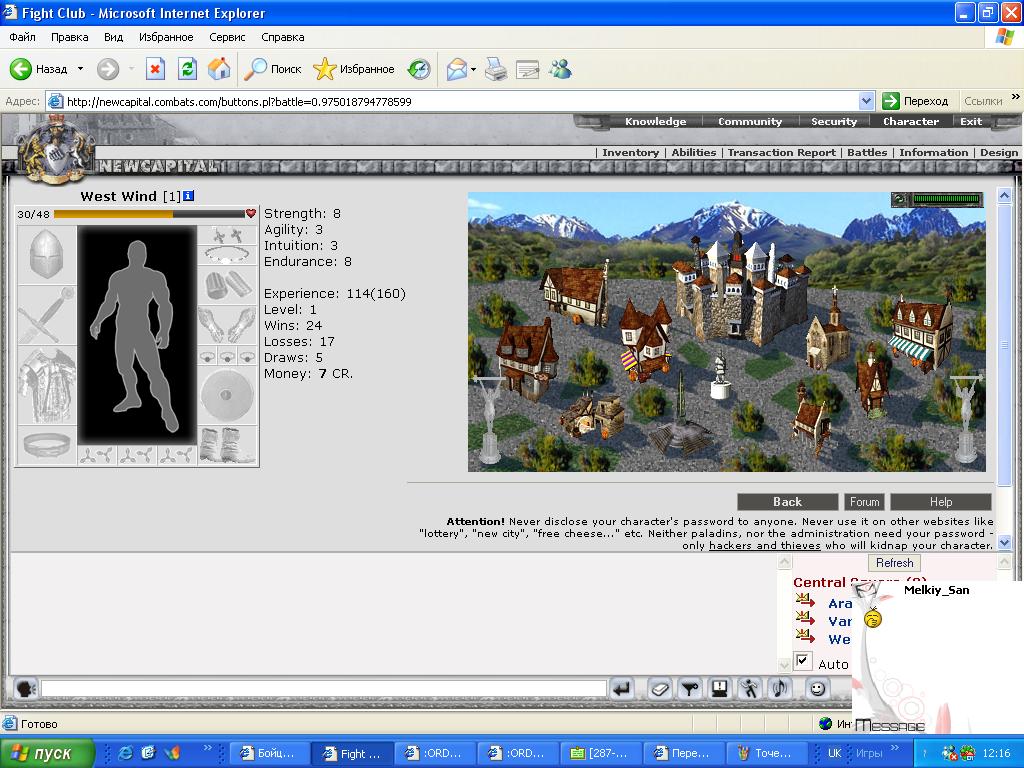Open the Transaction Report link
Viewport: 1024px width, 768px height.
tap(782, 153)
